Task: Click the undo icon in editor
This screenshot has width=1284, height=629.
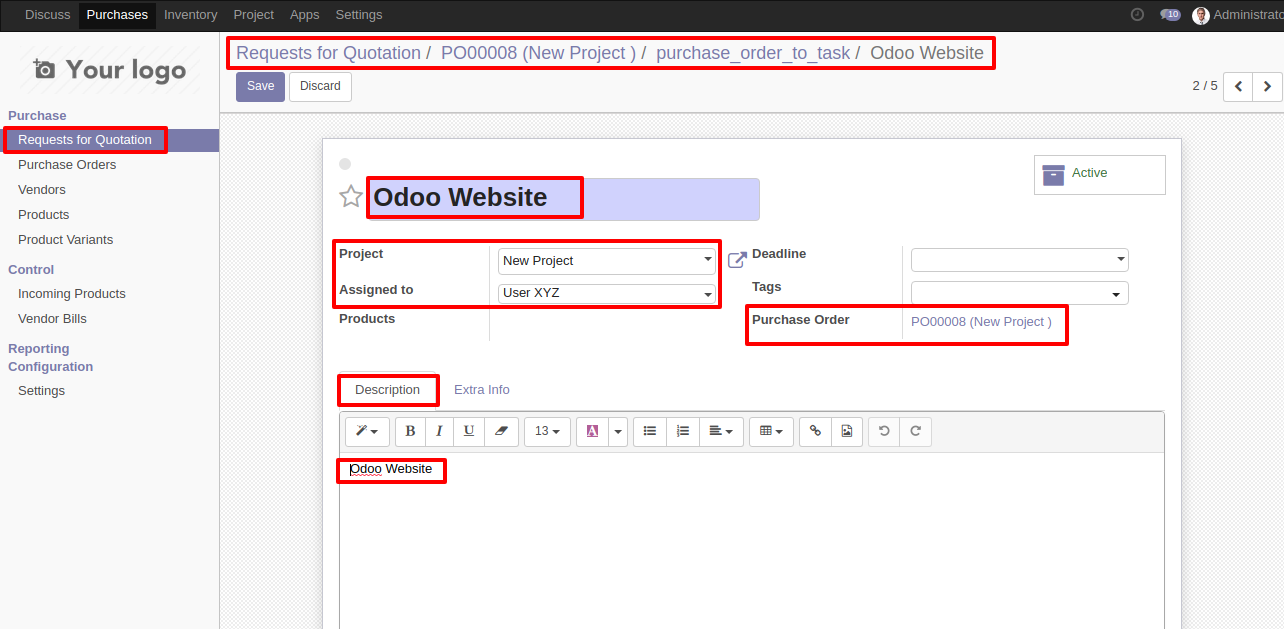Action: click(x=884, y=431)
